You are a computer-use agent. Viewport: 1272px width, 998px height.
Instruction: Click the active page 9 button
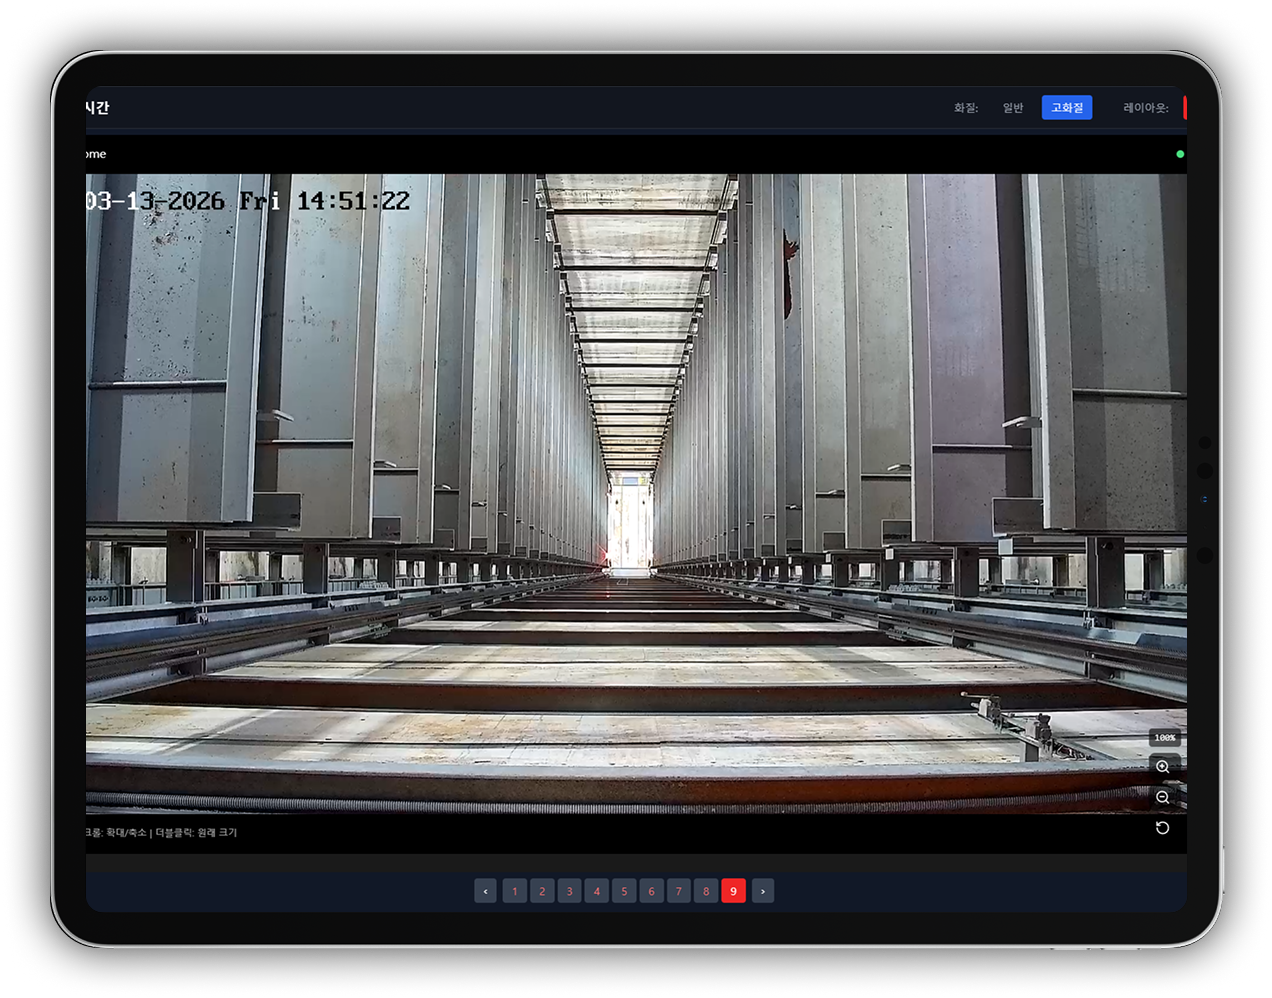733,891
